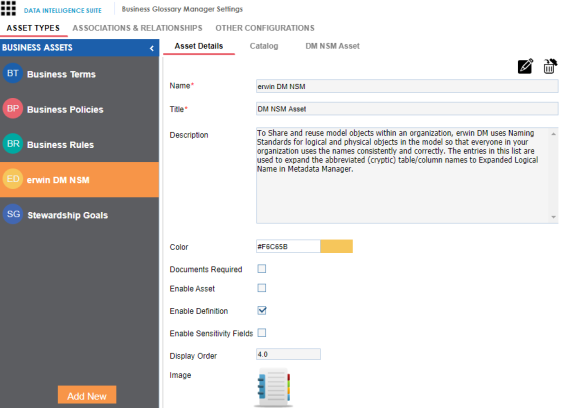This screenshot has height=408, width=561.
Task: Collapse the Business Assets panel chevron
Action: (152, 48)
